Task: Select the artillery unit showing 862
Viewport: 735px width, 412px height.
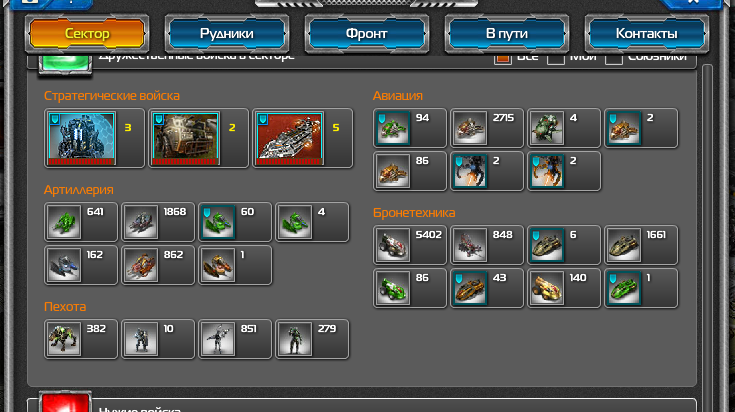Action: 158,265
